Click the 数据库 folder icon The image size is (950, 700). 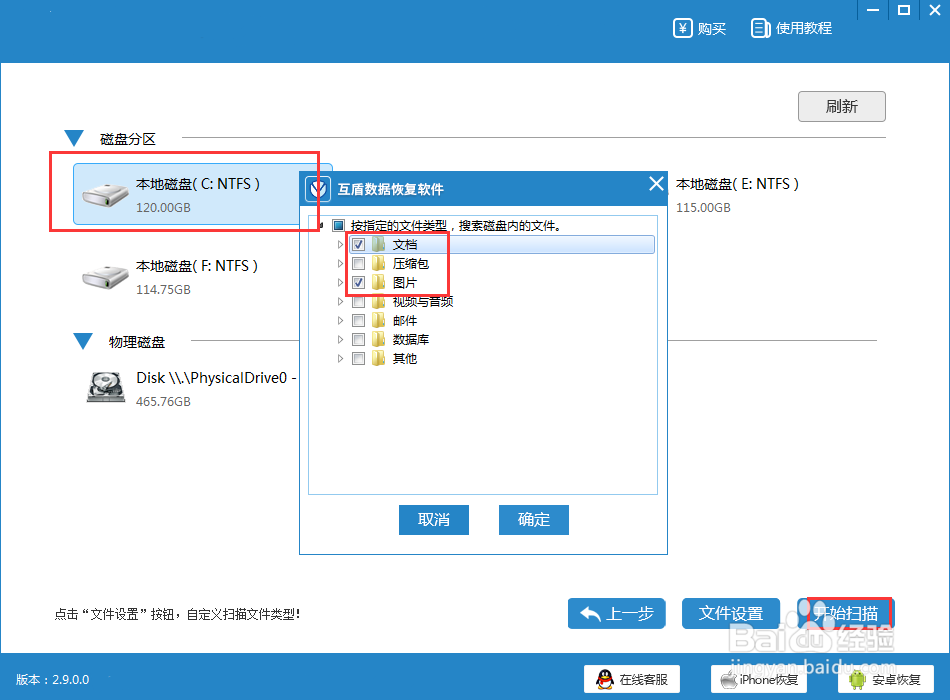[379, 339]
